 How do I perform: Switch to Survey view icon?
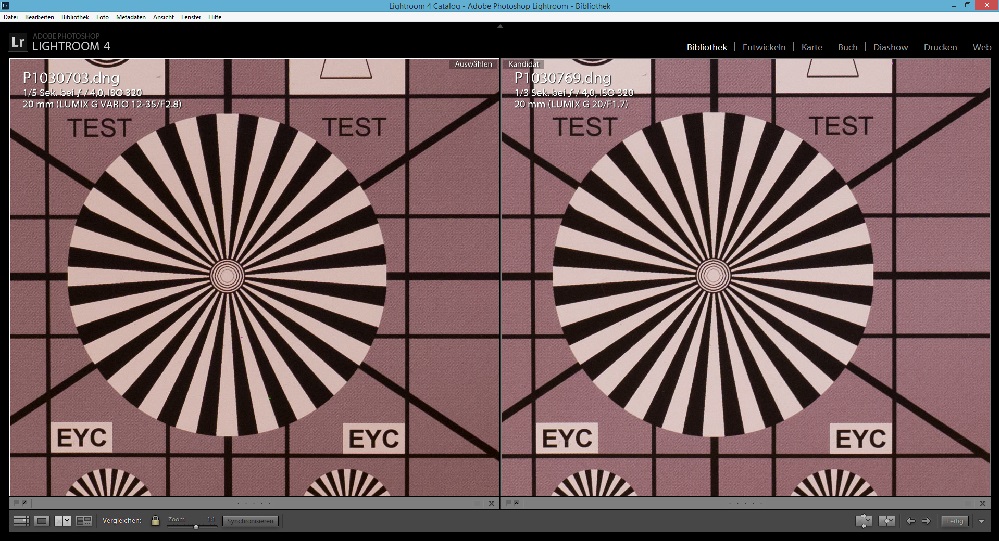coord(84,521)
